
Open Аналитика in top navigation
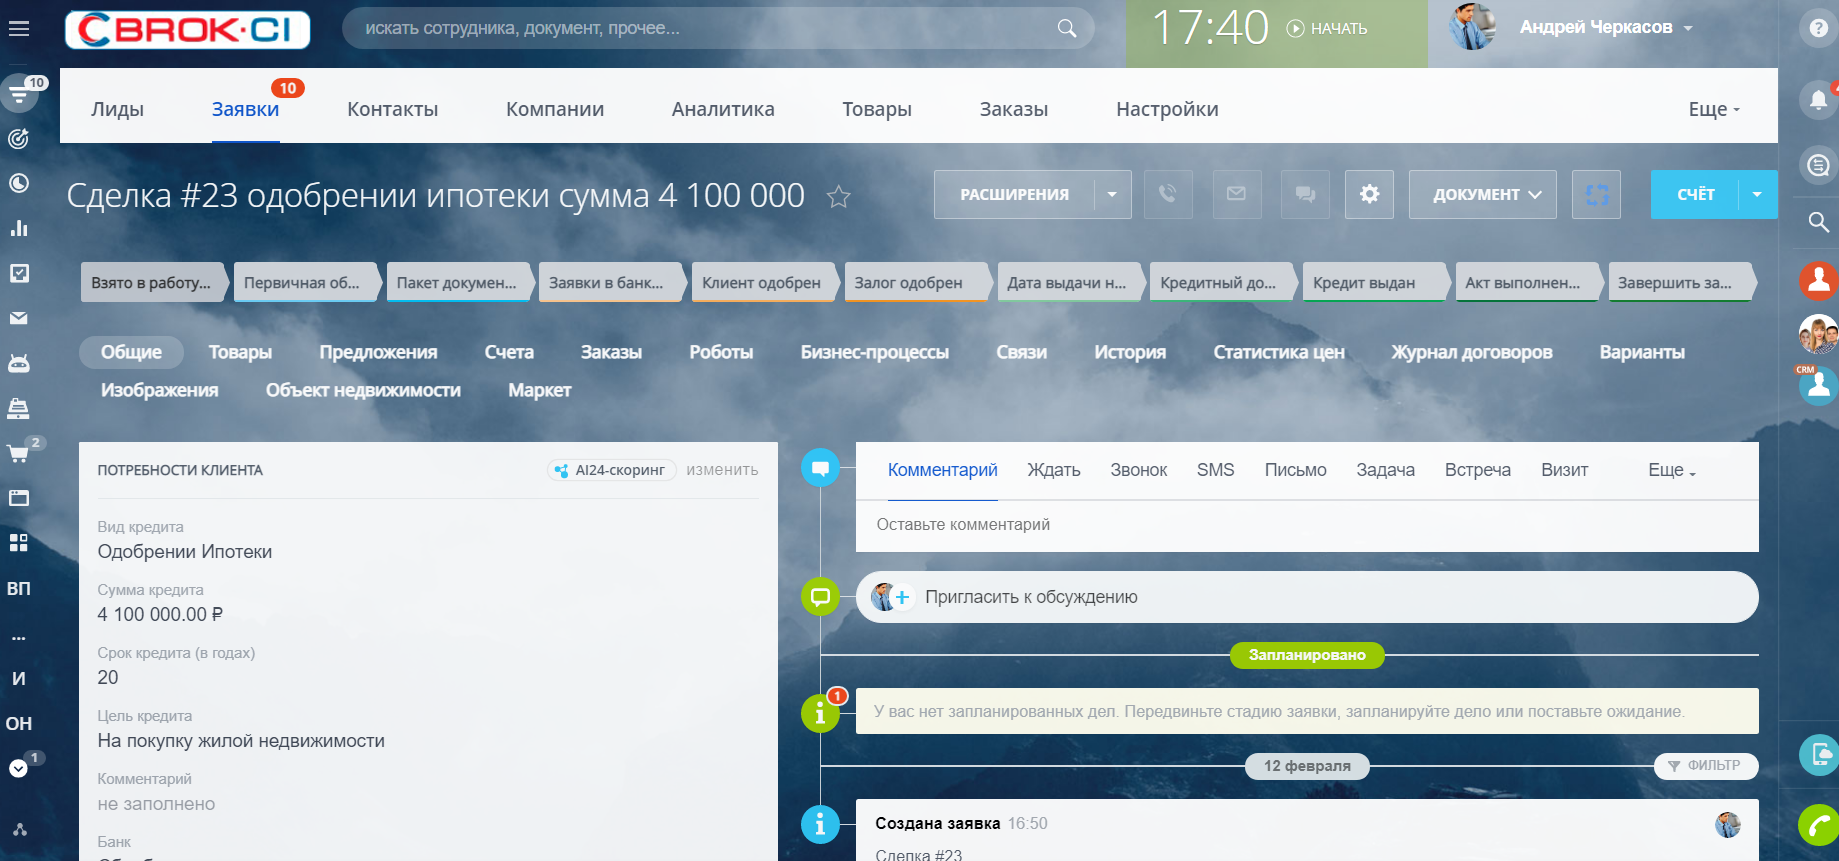click(723, 109)
